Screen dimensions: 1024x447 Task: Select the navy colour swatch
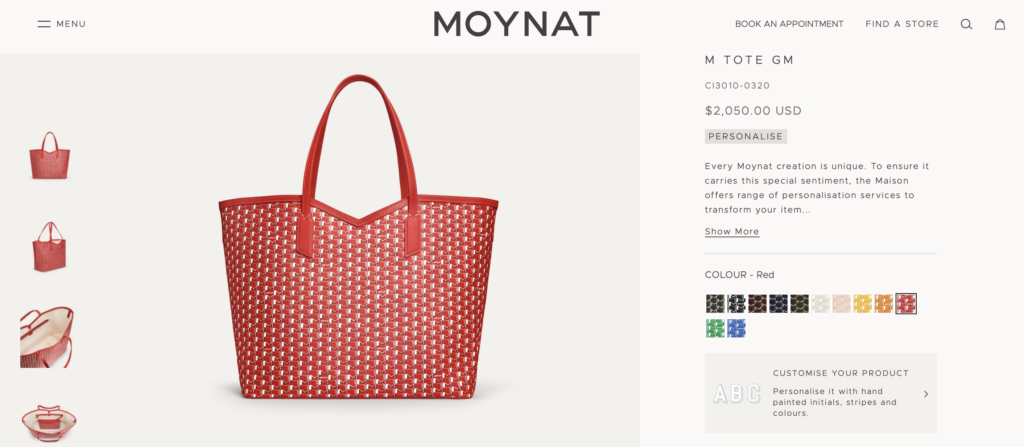pyautogui.click(x=778, y=303)
